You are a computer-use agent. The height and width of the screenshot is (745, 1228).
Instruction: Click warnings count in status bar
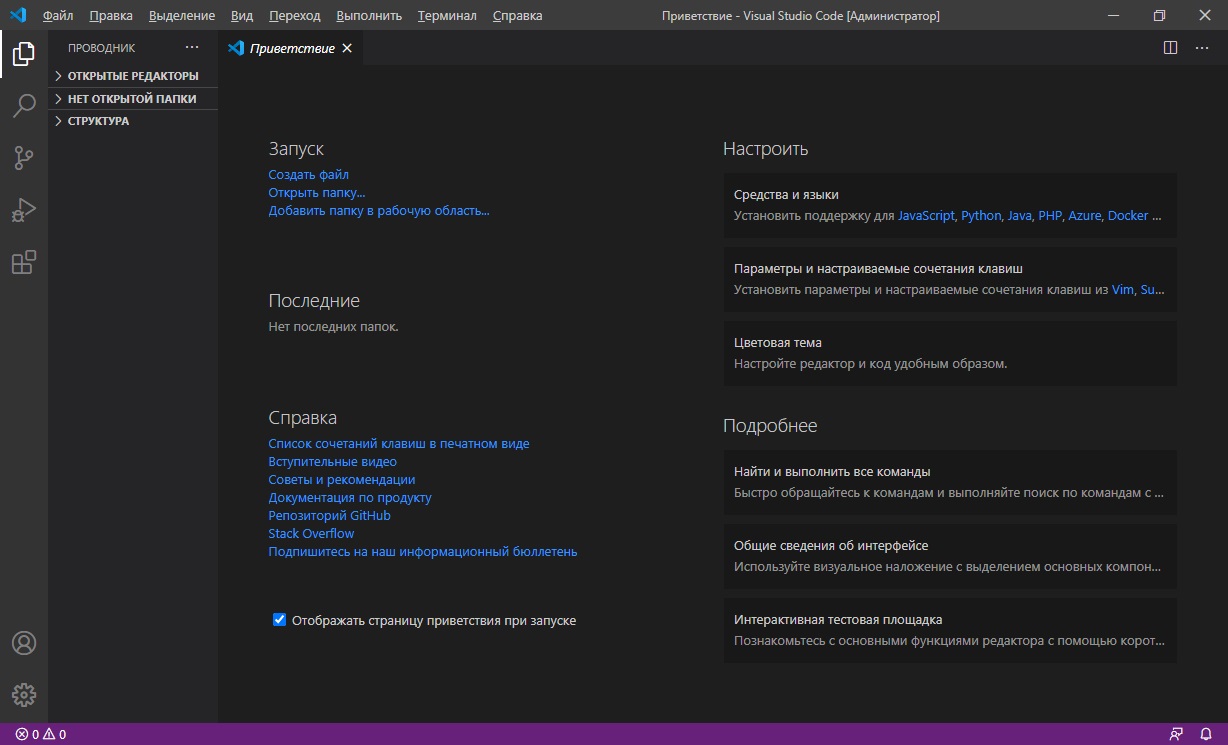pos(55,734)
